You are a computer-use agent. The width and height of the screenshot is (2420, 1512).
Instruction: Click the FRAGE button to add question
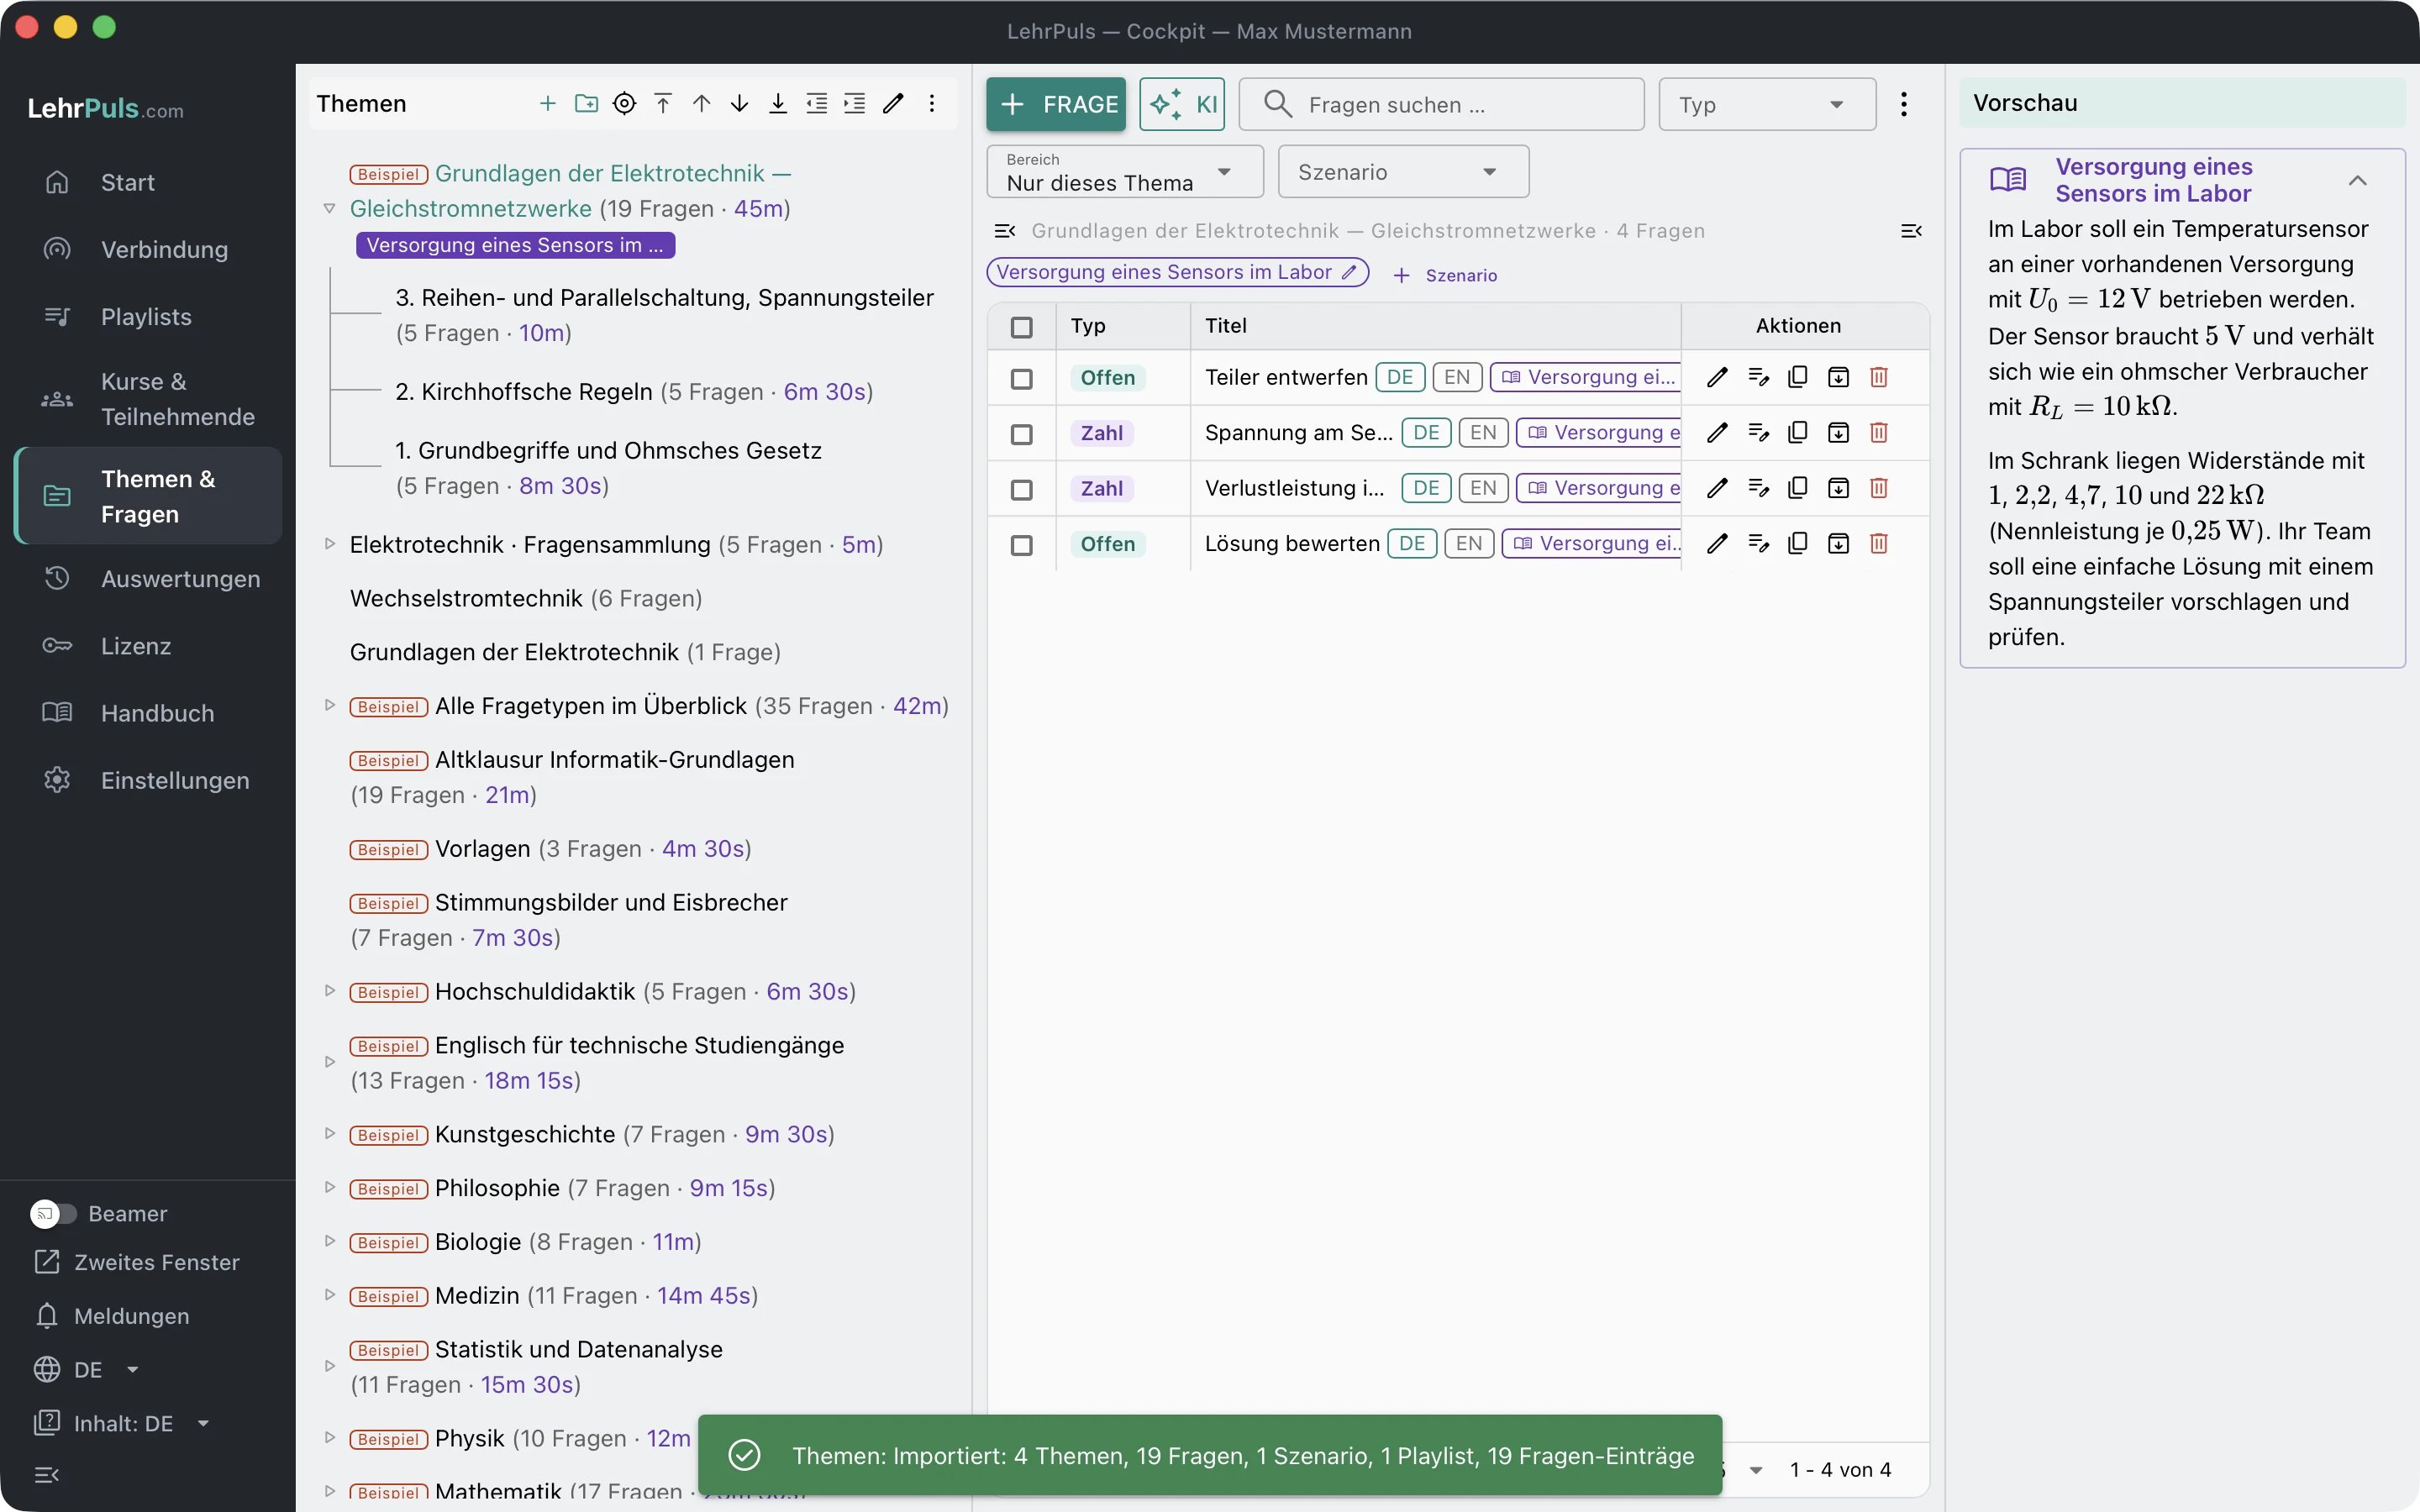tap(1056, 104)
